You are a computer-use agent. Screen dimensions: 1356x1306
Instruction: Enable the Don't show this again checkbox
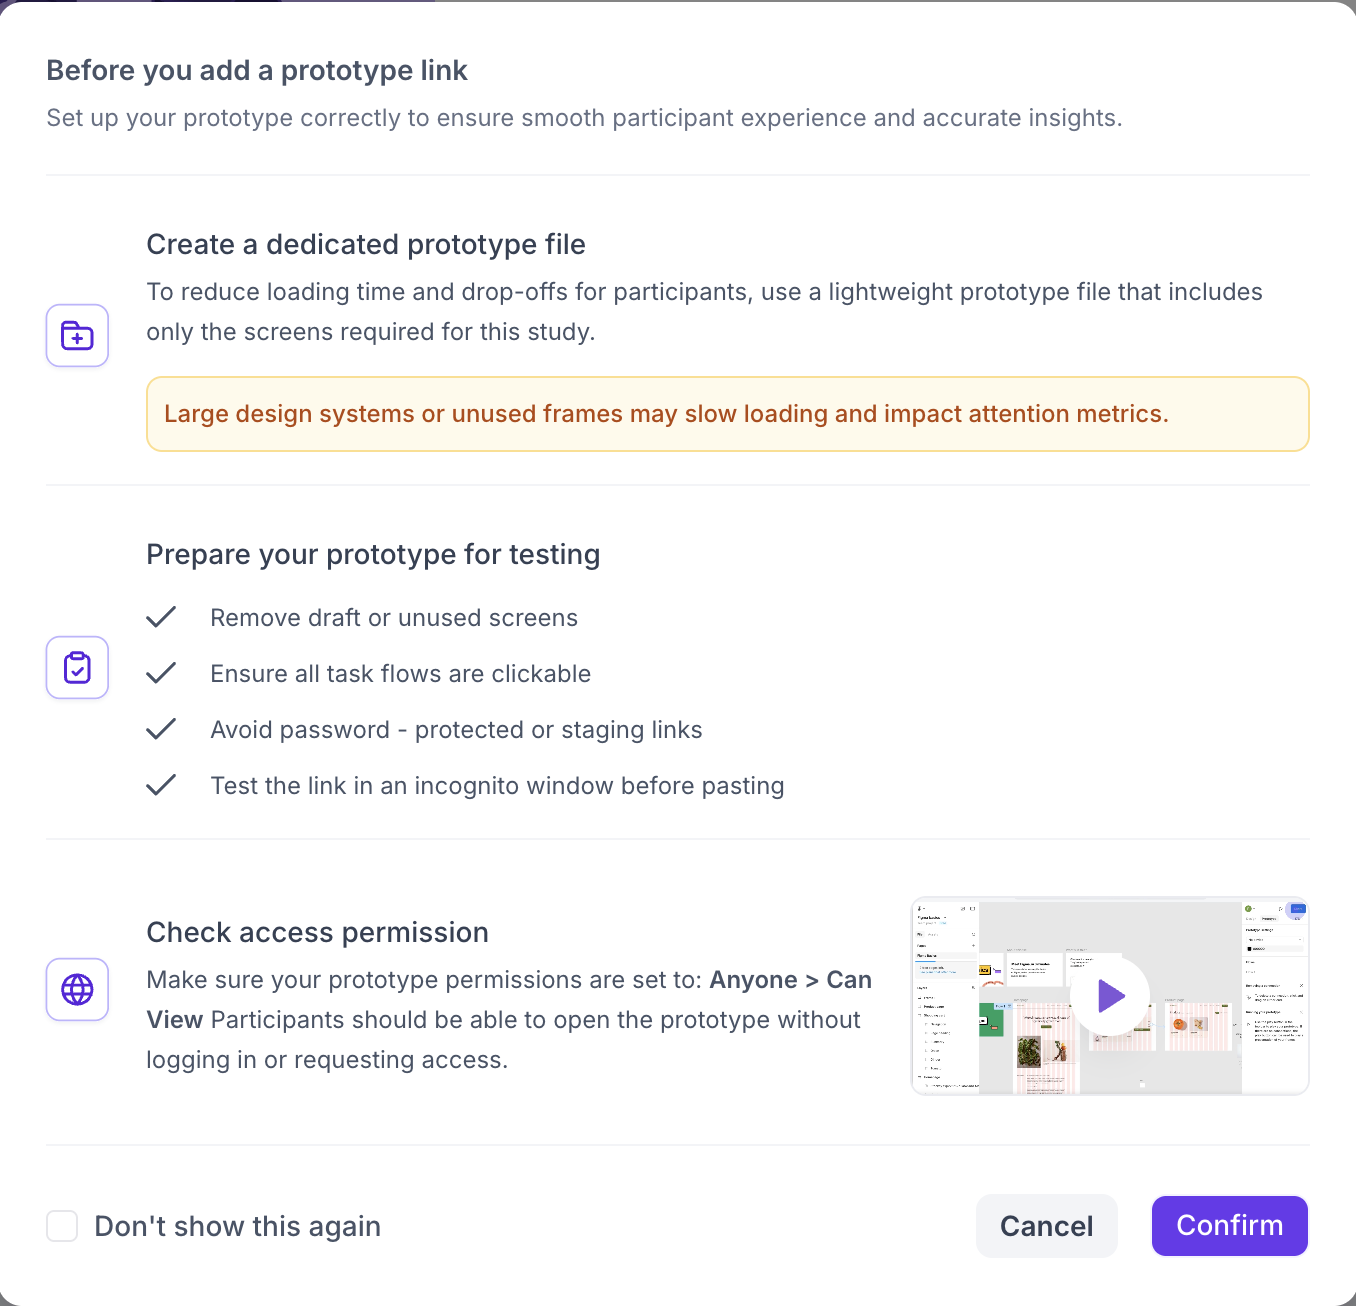coord(62,1226)
